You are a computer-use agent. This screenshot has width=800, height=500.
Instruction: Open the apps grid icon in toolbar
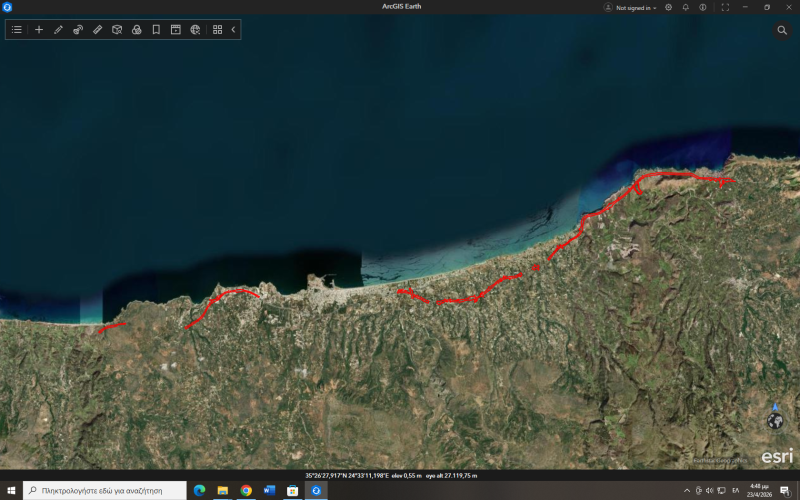[217, 30]
